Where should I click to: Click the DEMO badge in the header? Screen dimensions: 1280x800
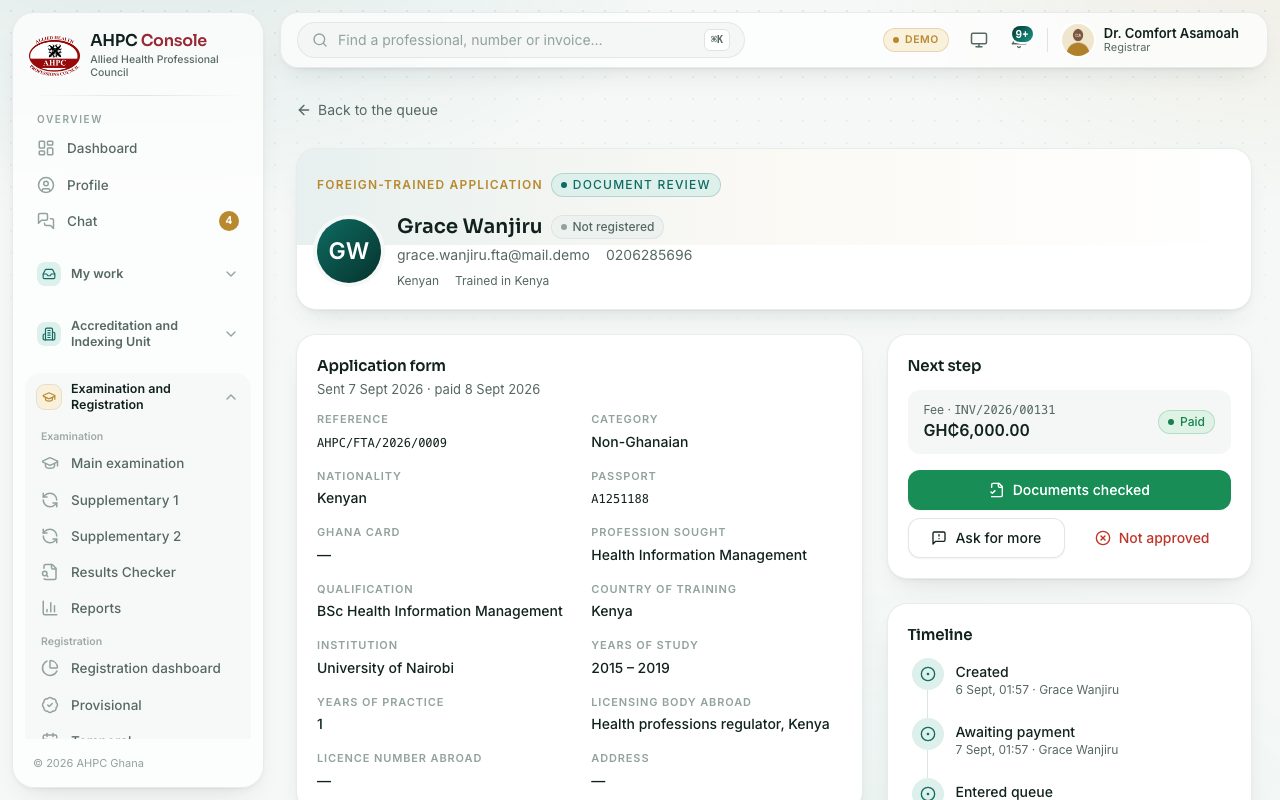point(916,40)
